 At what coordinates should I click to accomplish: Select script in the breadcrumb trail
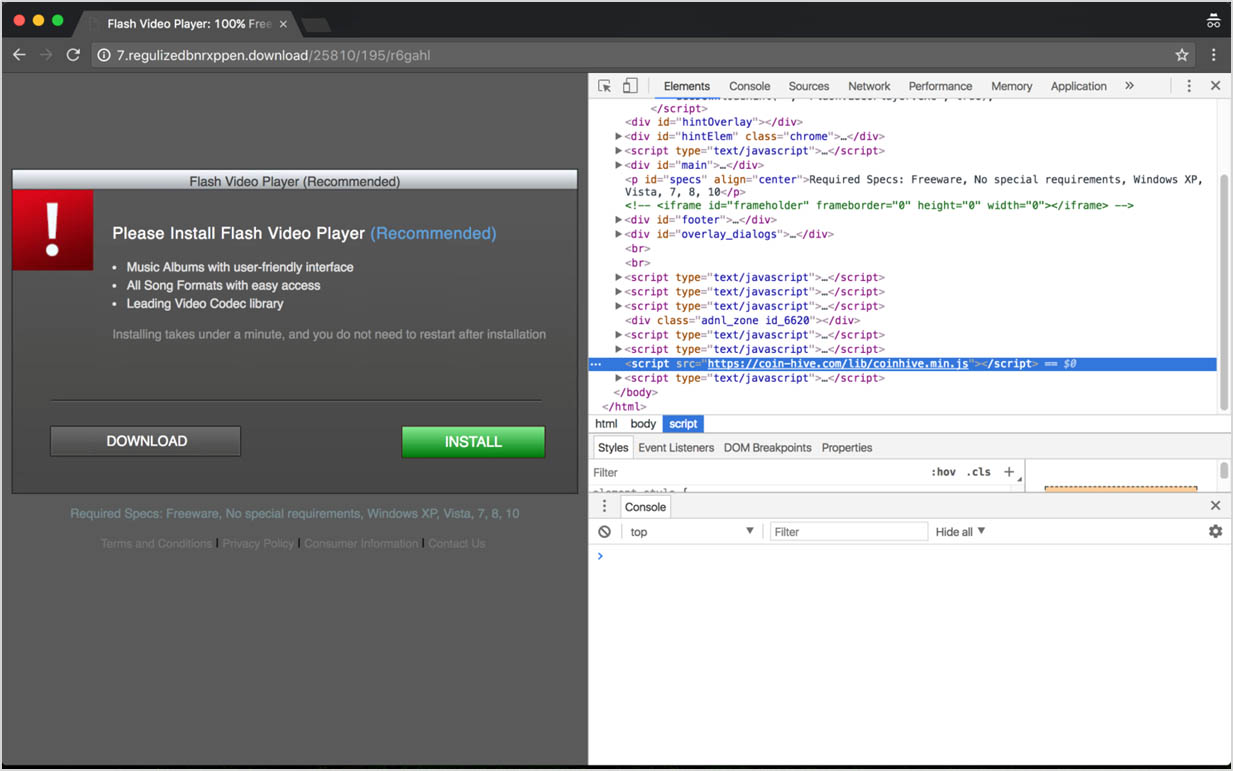pyautogui.click(x=683, y=424)
